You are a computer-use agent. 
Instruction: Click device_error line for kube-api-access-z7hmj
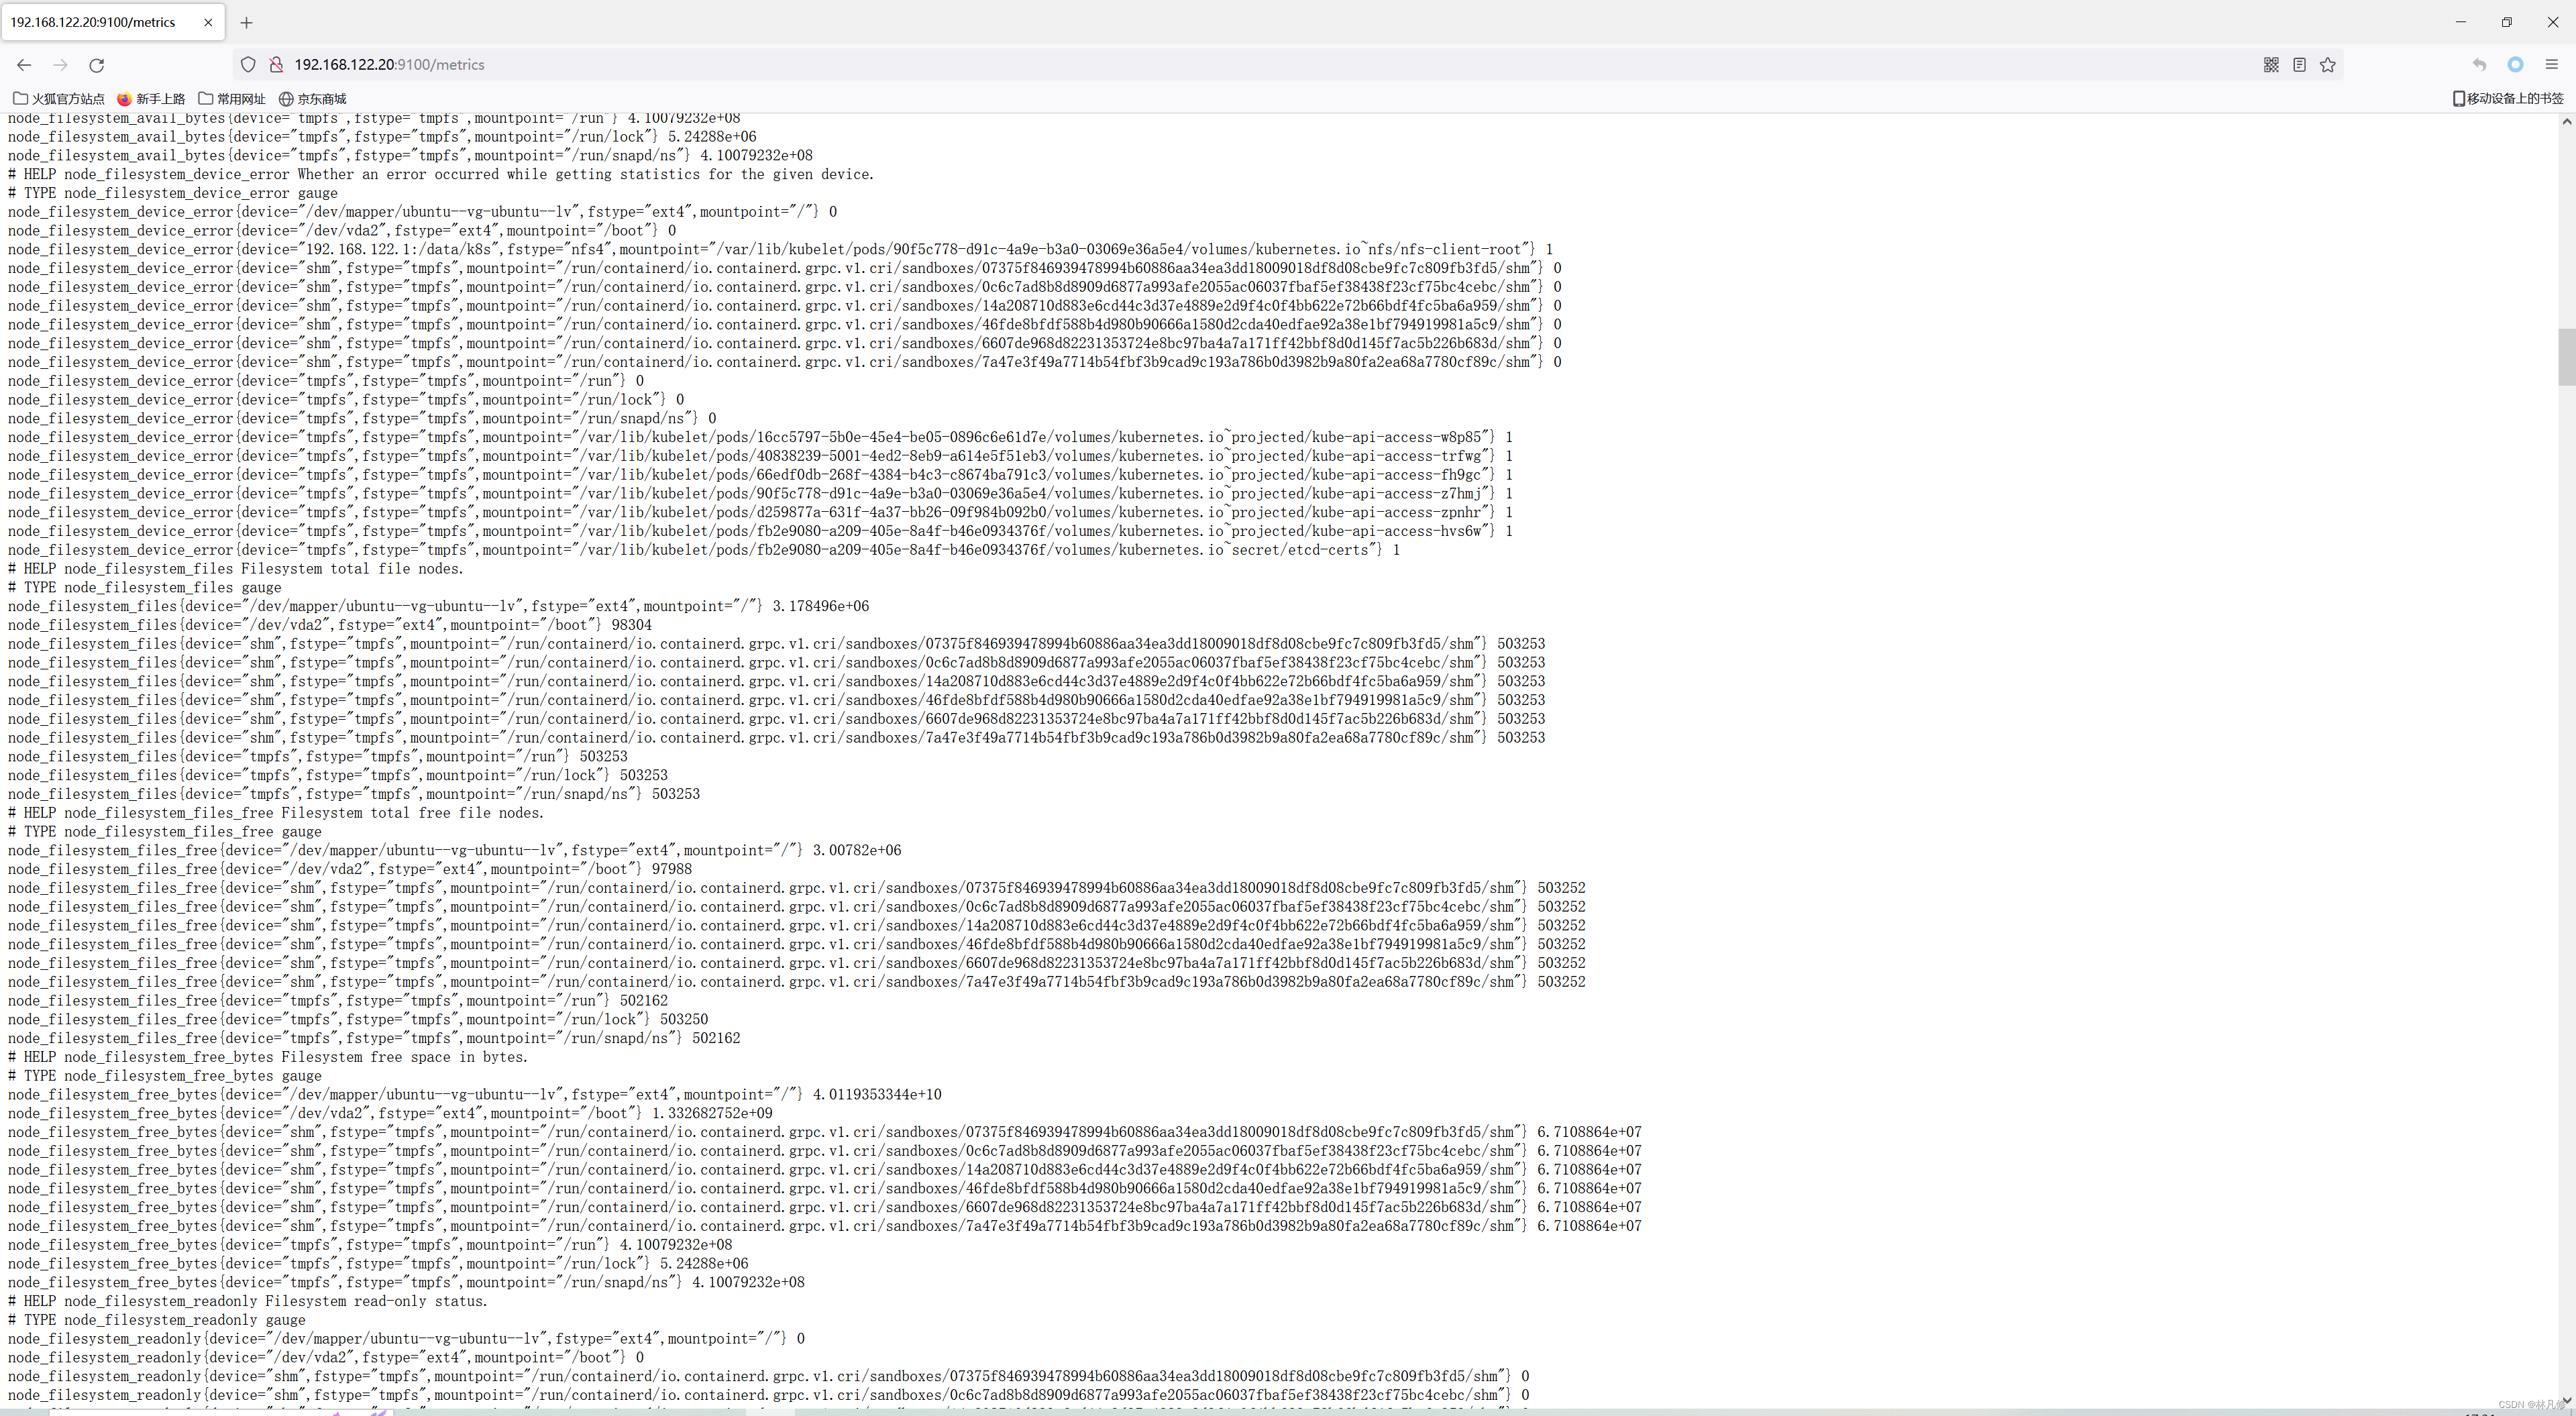coord(760,494)
